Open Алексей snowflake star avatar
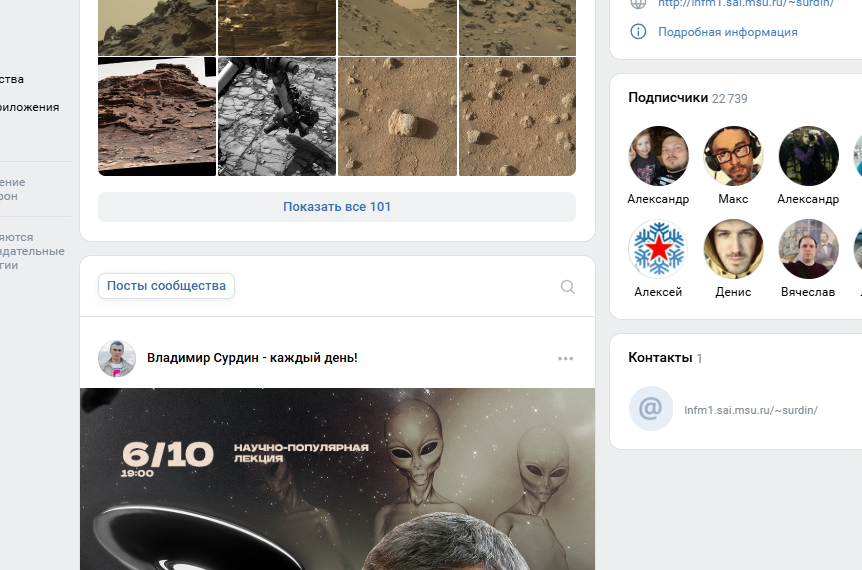 coord(658,249)
